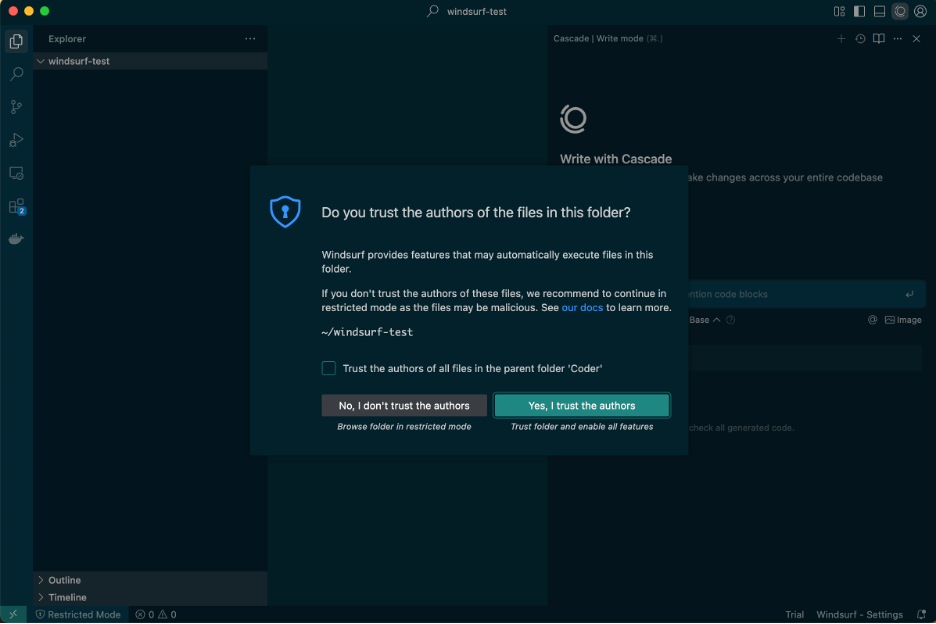Viewport: 936px width, 624px height.
Task: Open the Remote Explorer view
Action: 16,173
